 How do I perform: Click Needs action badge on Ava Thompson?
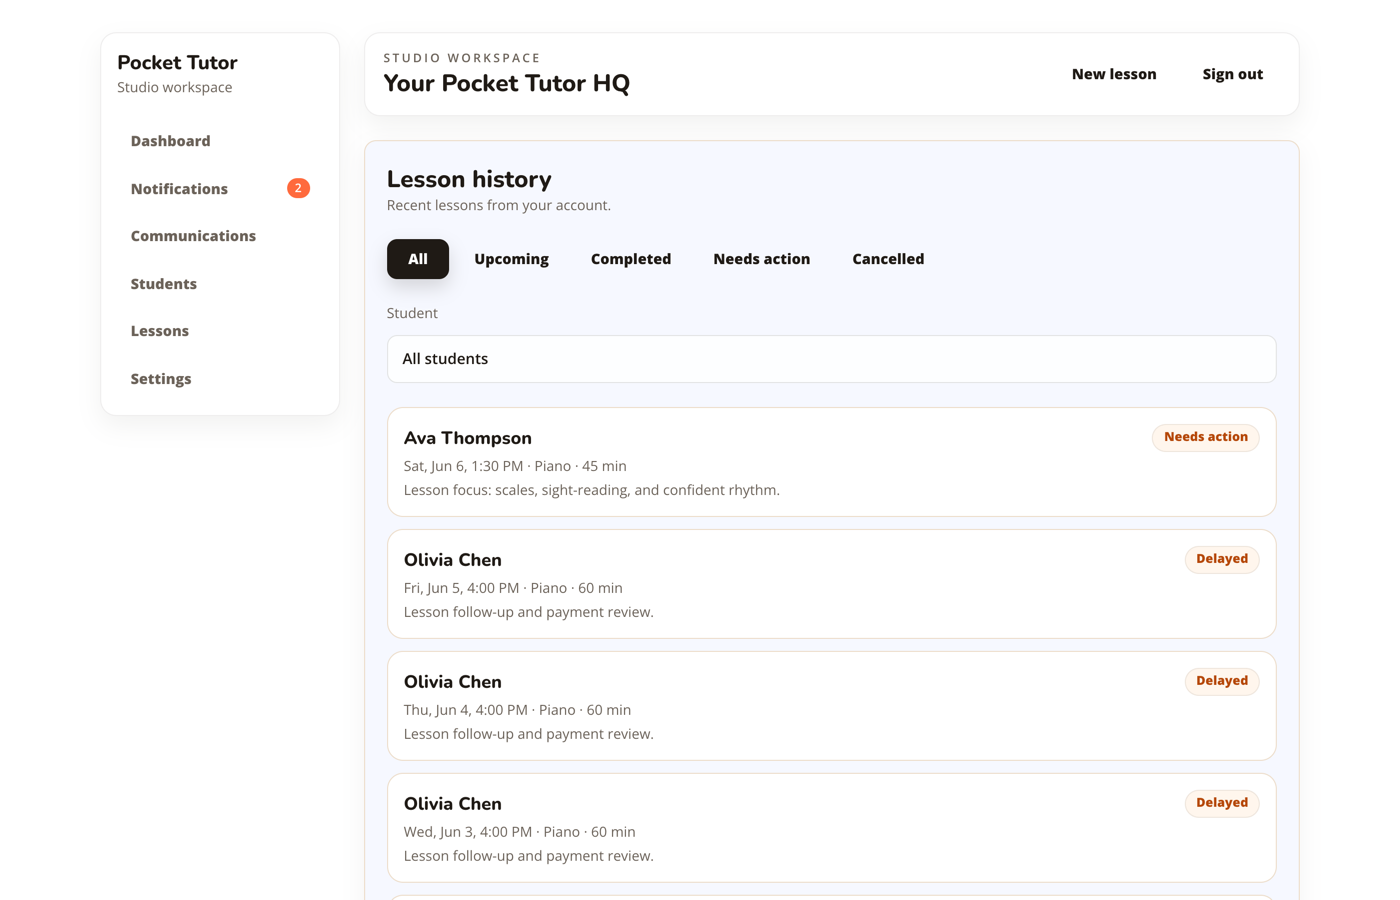pos(1206,437)
